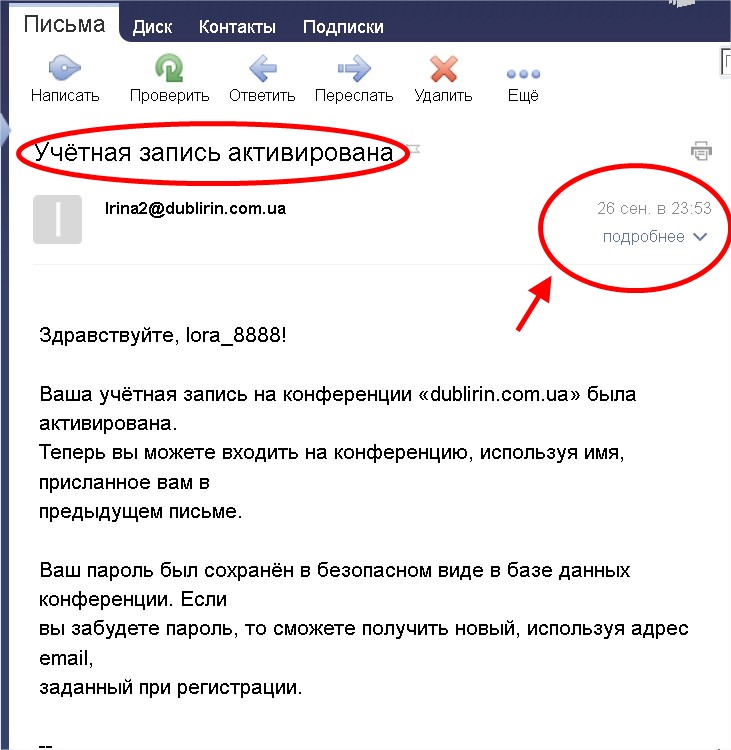Click the gray sender avatar

pyautogui.click(x=57, y=220)
